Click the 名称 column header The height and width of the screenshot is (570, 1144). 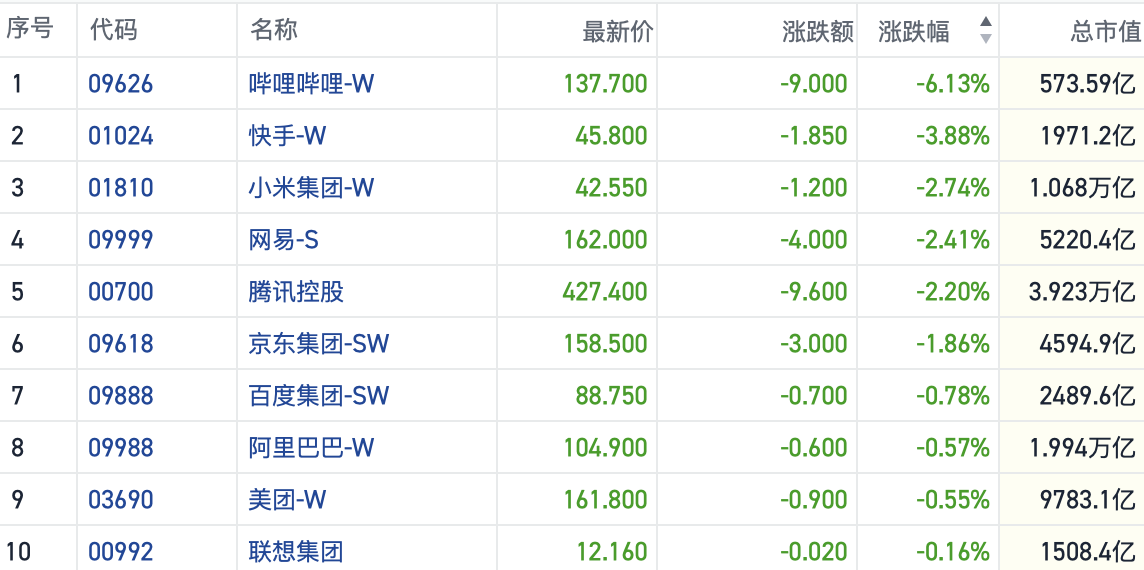tap(274, 30)
